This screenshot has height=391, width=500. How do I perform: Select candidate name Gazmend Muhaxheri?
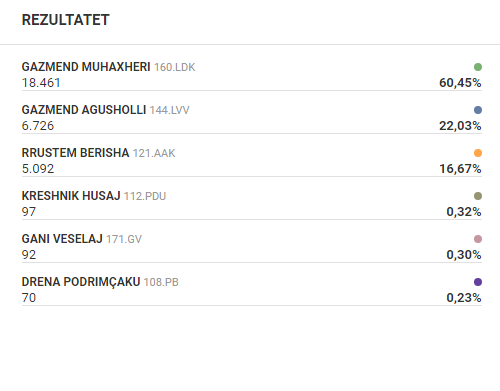pyautogui.click(x=86, y=67)
